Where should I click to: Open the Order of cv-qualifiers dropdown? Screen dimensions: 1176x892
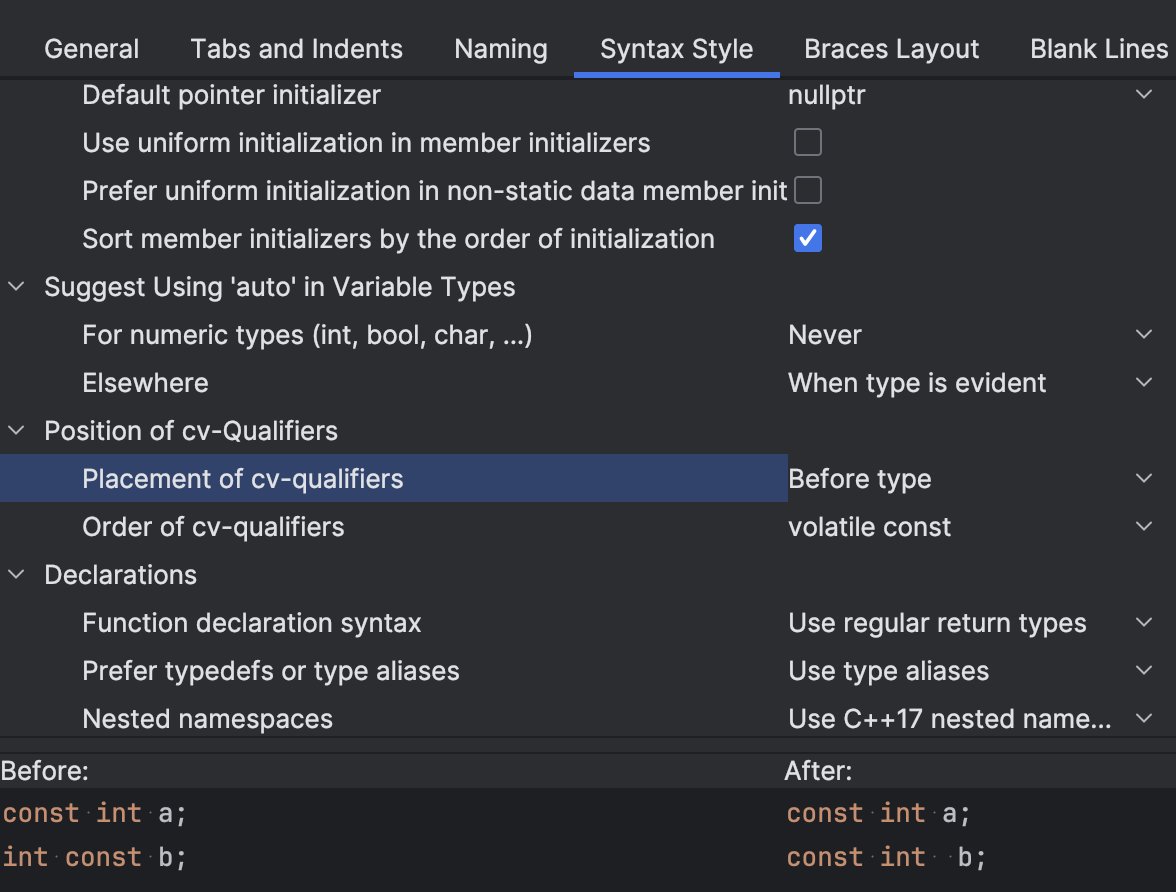coord(970,527)
